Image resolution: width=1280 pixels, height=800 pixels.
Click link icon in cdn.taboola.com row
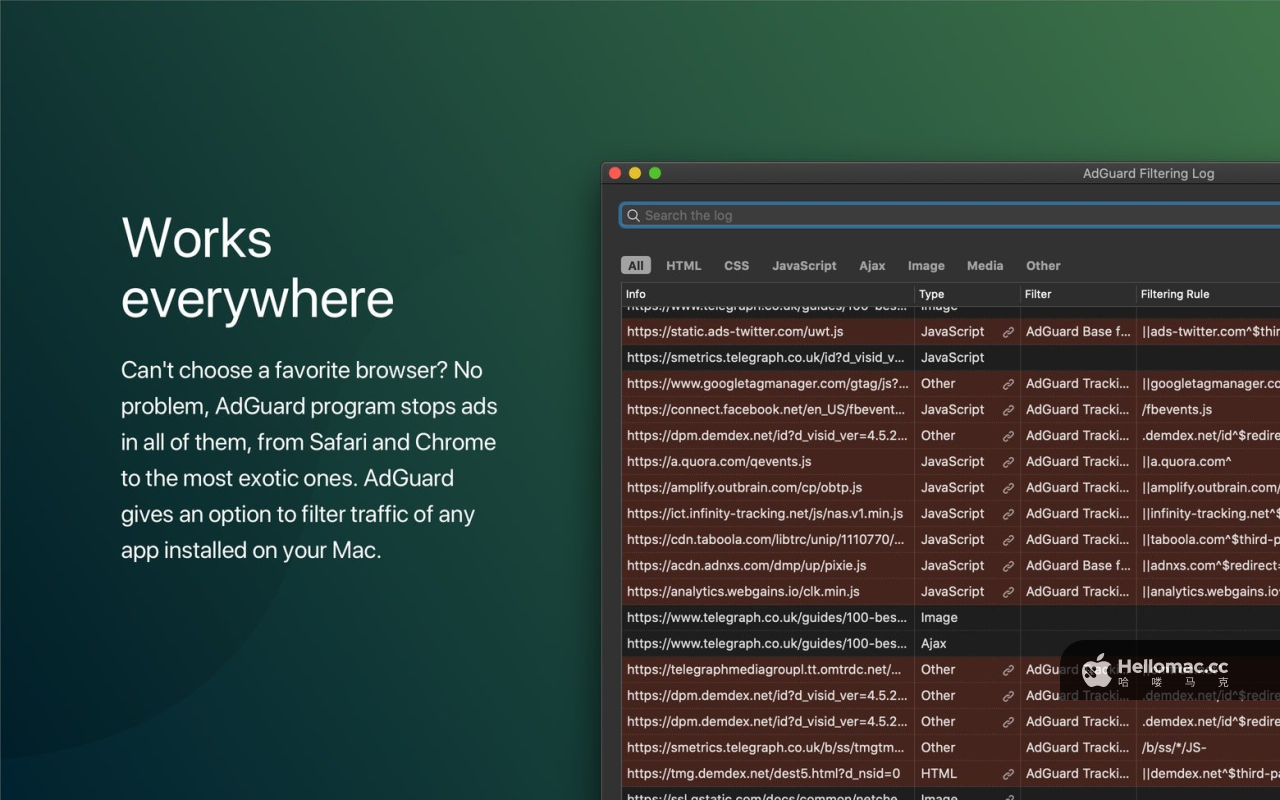1008,540
